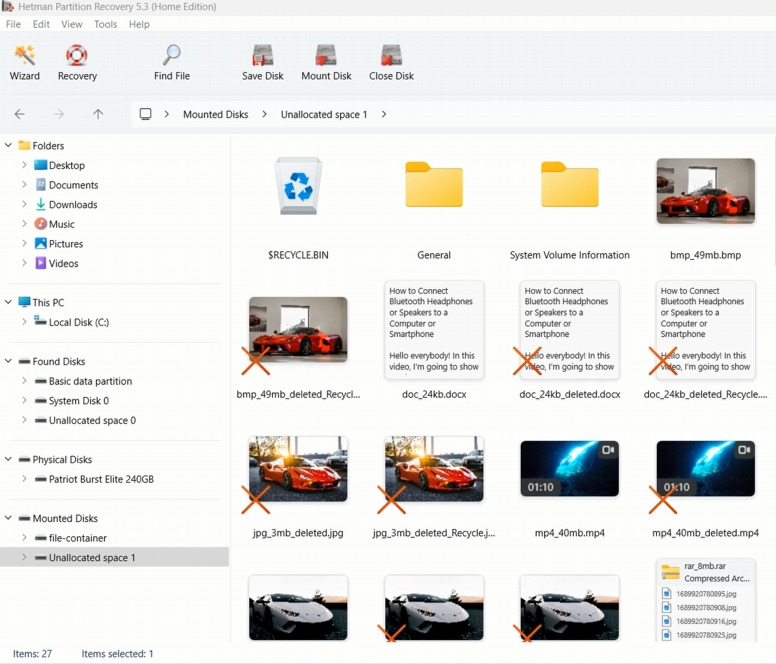Select the System Volume Information folder
Image resolution: width=776 pixels, height=664 pixels.
pos(570,185)
